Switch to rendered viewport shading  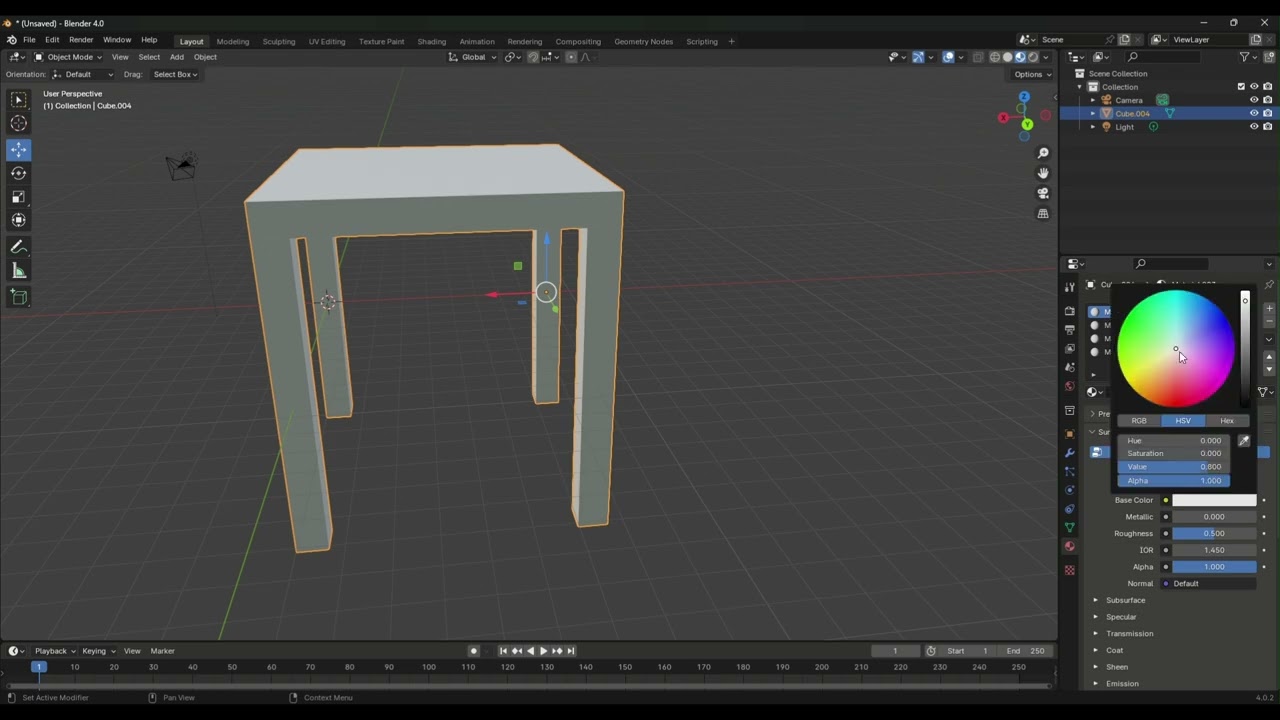point(1033,57)
